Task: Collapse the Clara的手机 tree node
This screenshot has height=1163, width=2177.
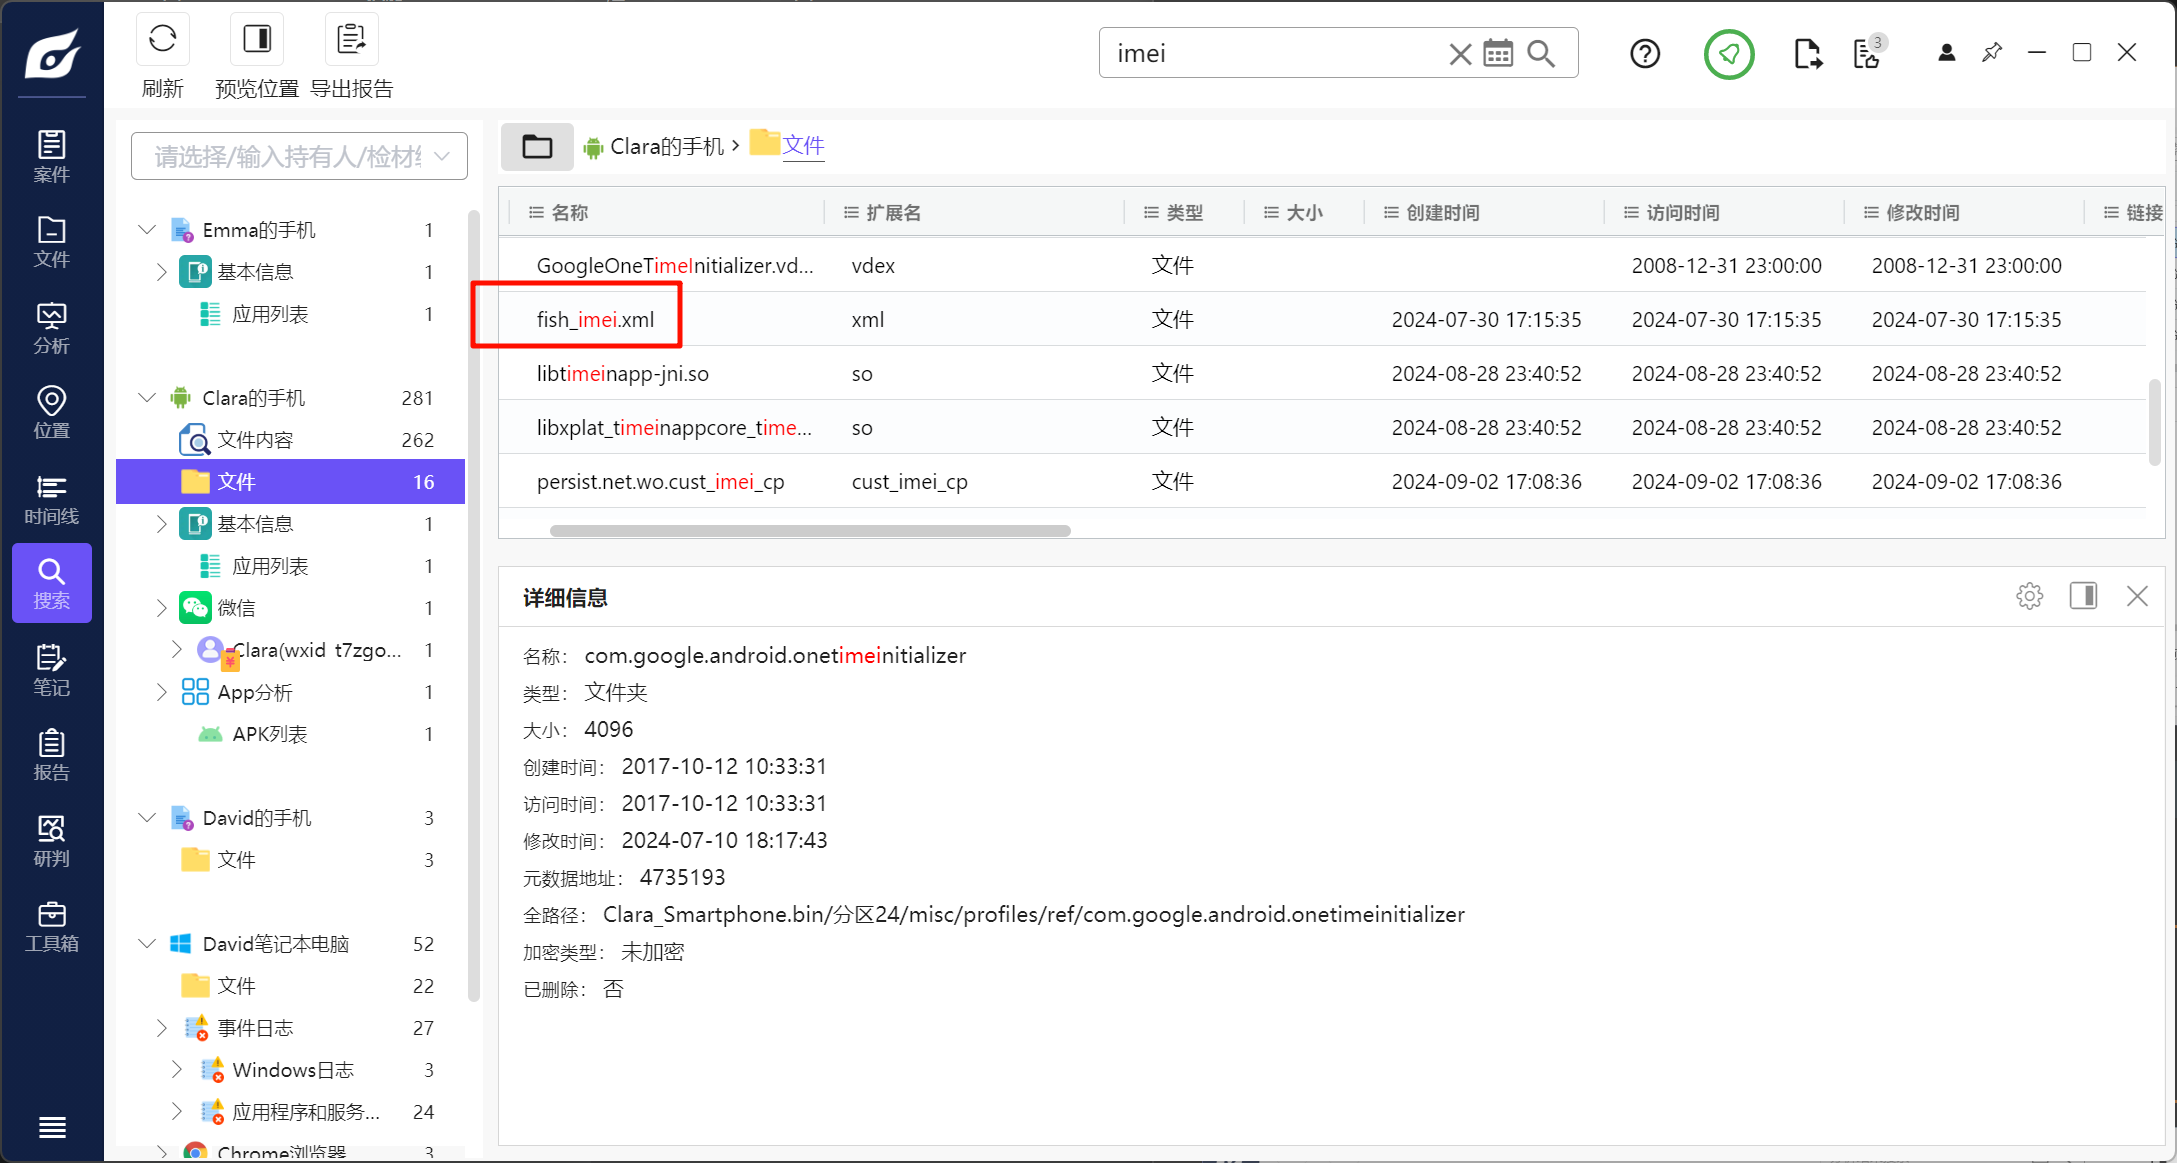Action: coord(147,398)
